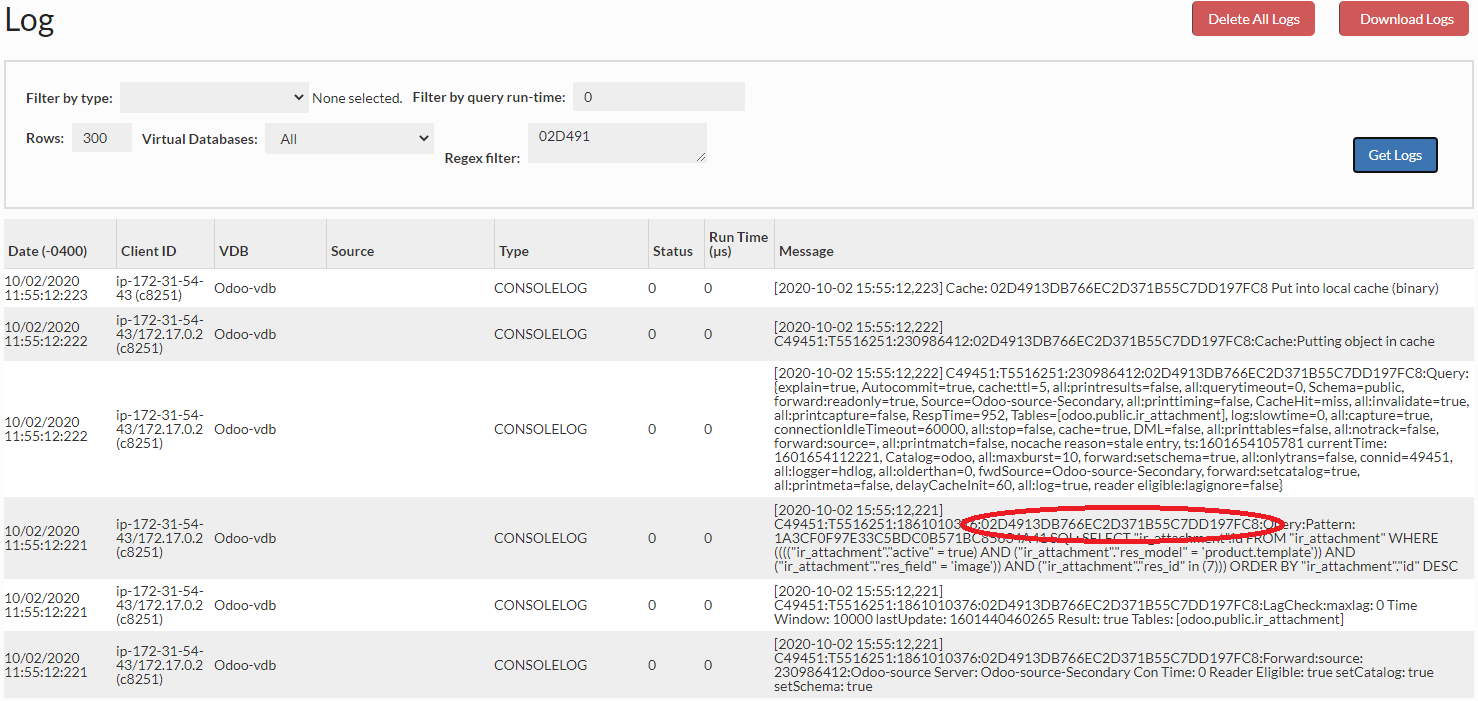The width and height of the screenshot is (1478, 701).
Task: Click the Download Logs button
Action: coord(1406,19)
